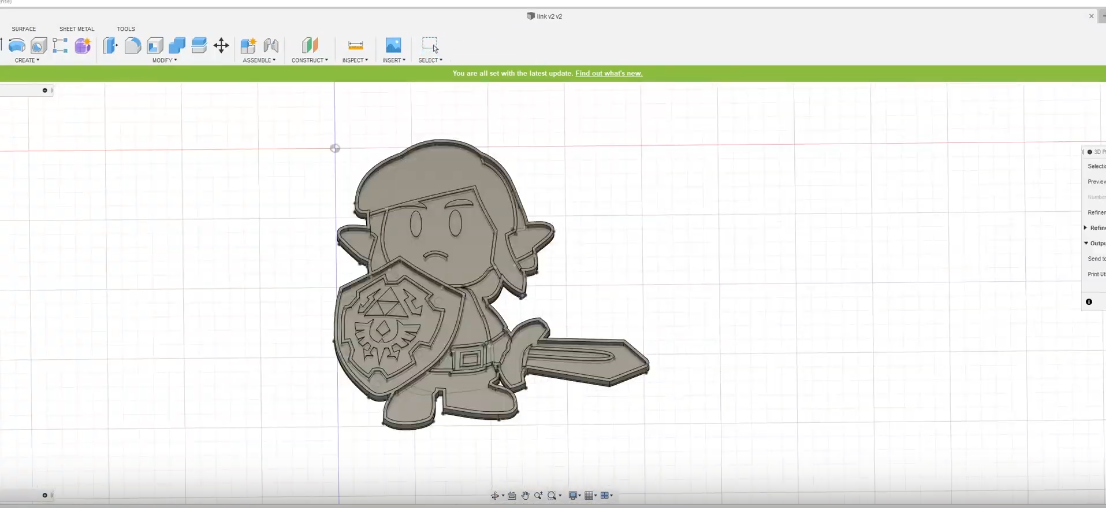Expand the Viewports dropdown arrow
The image size is (1106, 508).
613,497
